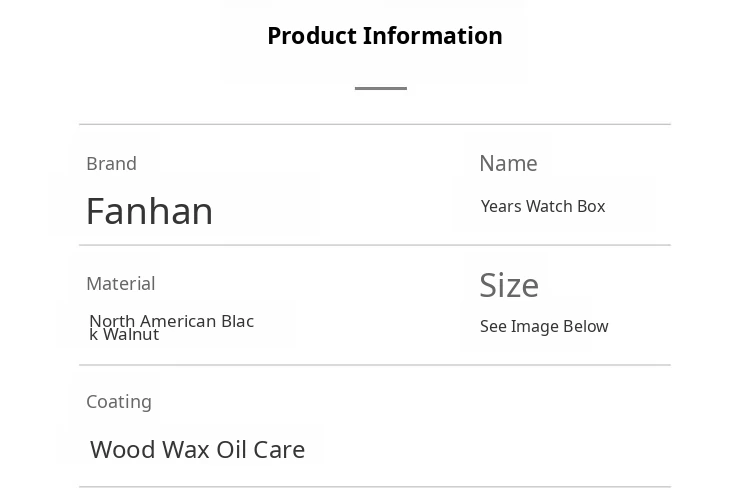Click the Fanhan brand value
Image resolution: width=750 pixels, height=498 pixels.
[149, 211]
